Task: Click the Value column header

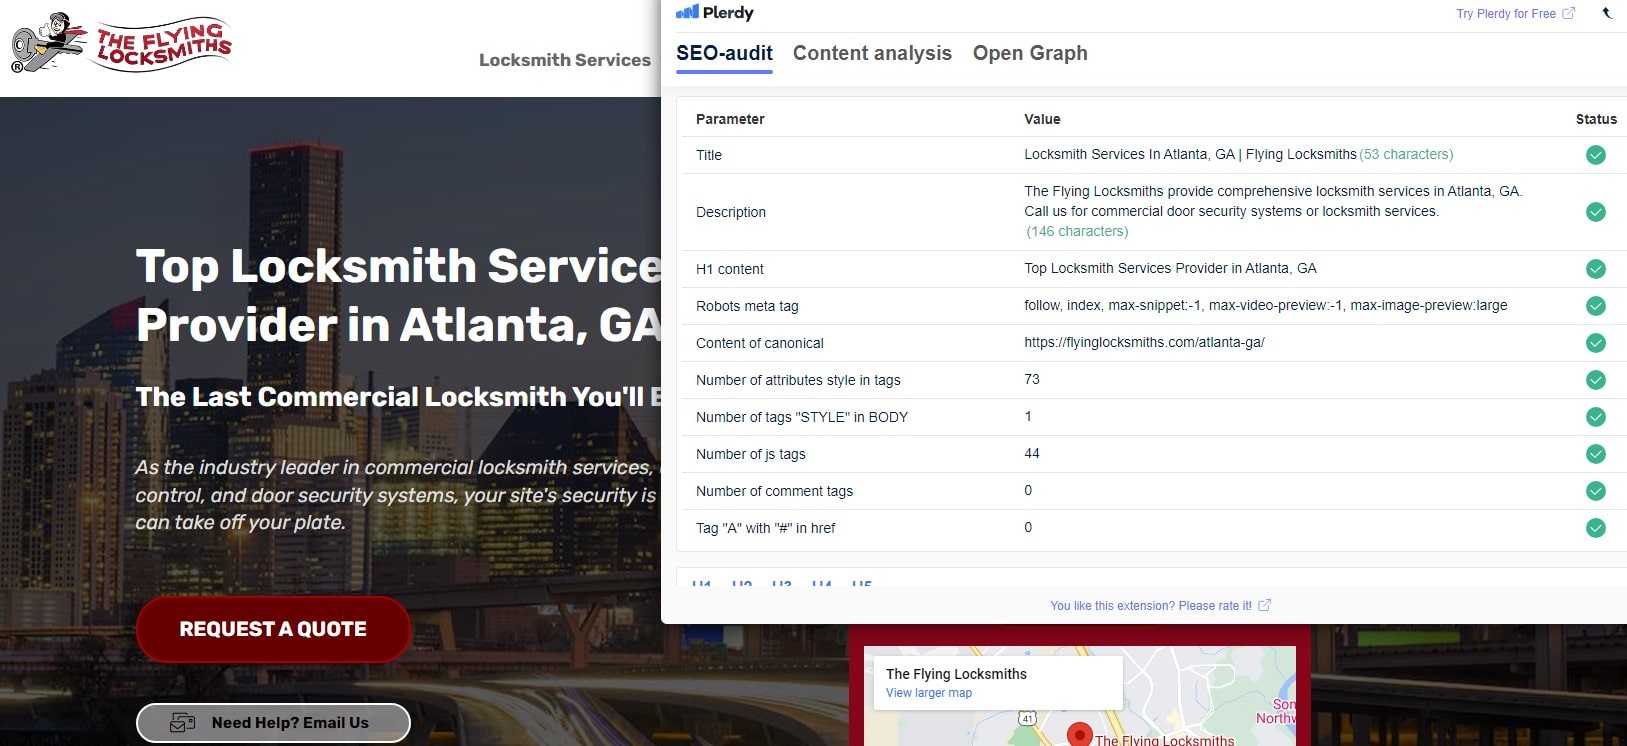Action: click(1042, 119)
